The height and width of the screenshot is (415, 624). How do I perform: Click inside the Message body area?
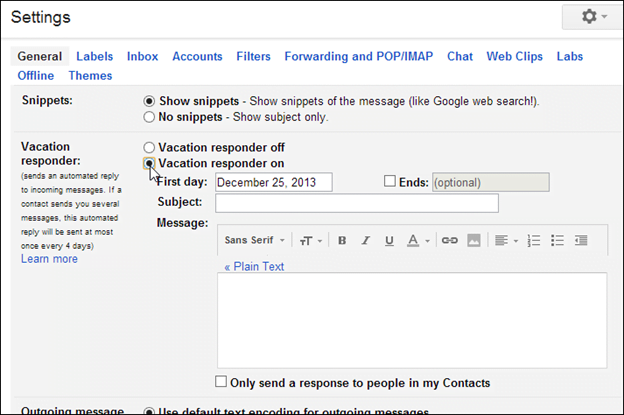pyautogui.click(x=412, y=320)
